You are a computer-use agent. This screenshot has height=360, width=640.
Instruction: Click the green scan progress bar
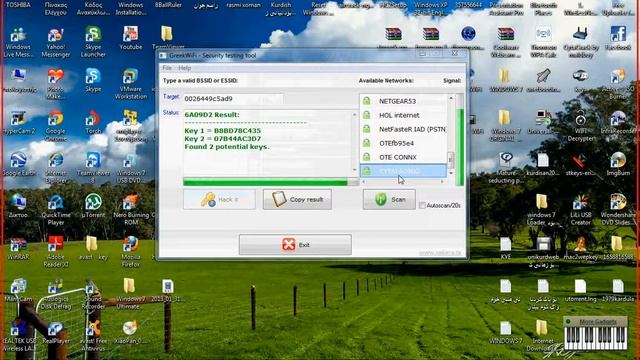[x=271, y=182]
